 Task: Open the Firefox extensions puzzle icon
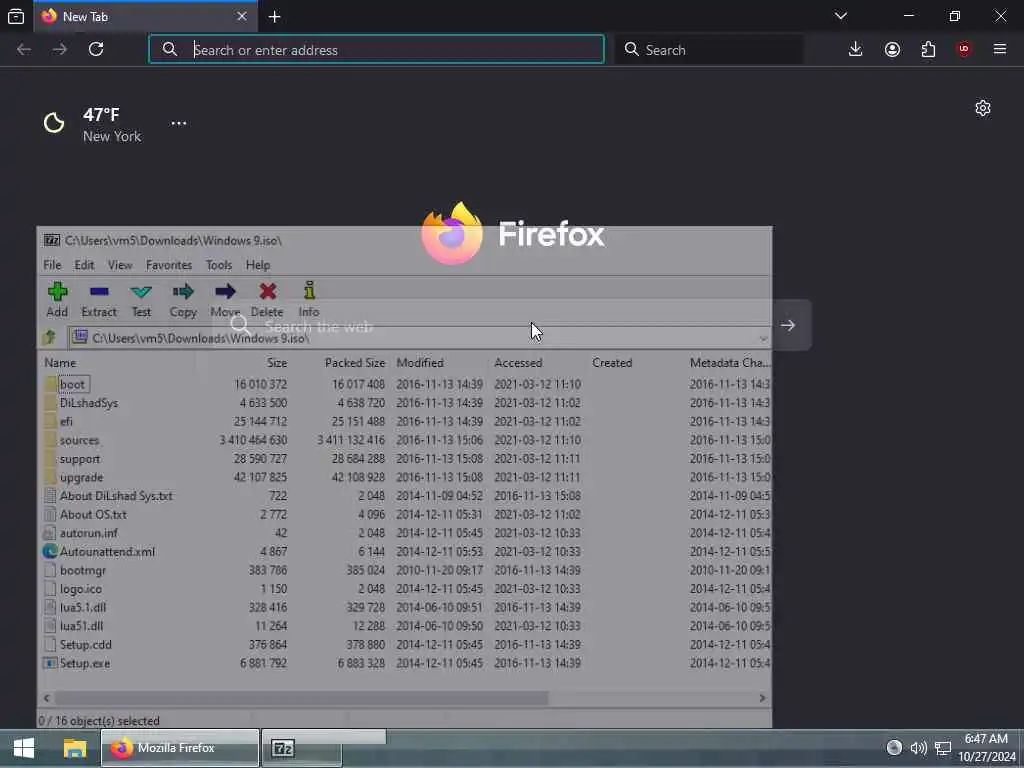(928, 50)
